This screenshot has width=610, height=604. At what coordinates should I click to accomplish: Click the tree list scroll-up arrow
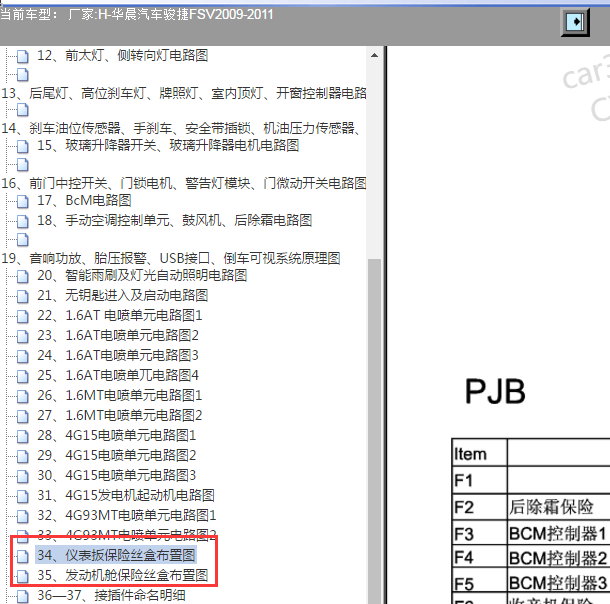(374, 55)
